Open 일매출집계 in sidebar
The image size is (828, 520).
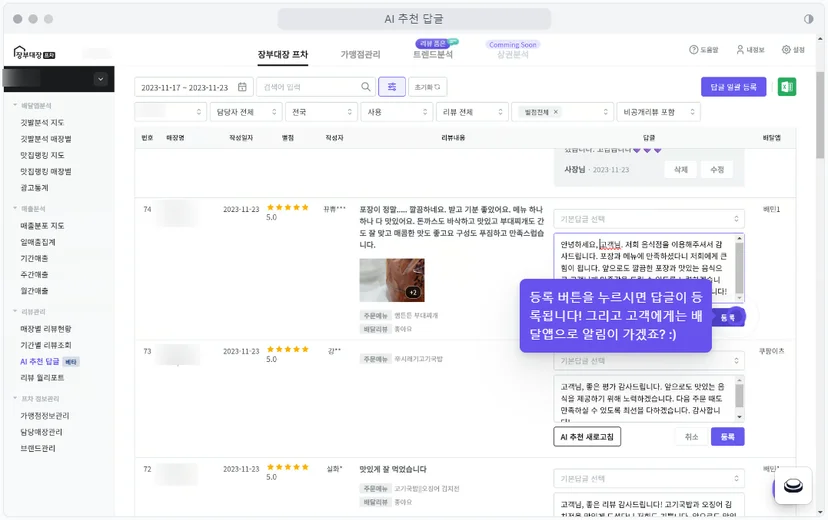pyautogui.click(x=38, y=242)
